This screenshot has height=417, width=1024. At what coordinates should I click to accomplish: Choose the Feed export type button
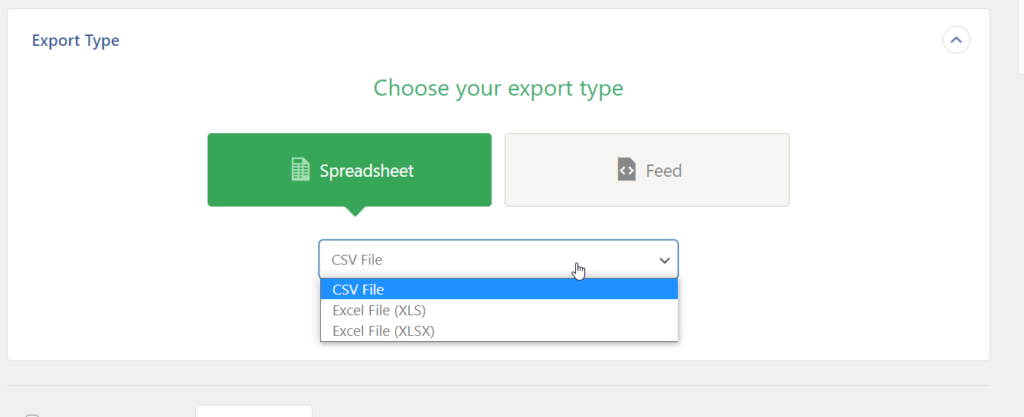point(647,170)
